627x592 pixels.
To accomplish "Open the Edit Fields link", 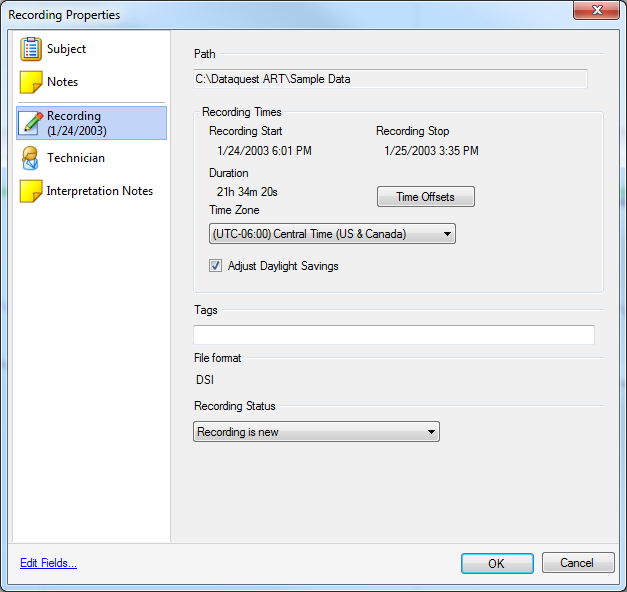I will [x=48, y=563].
